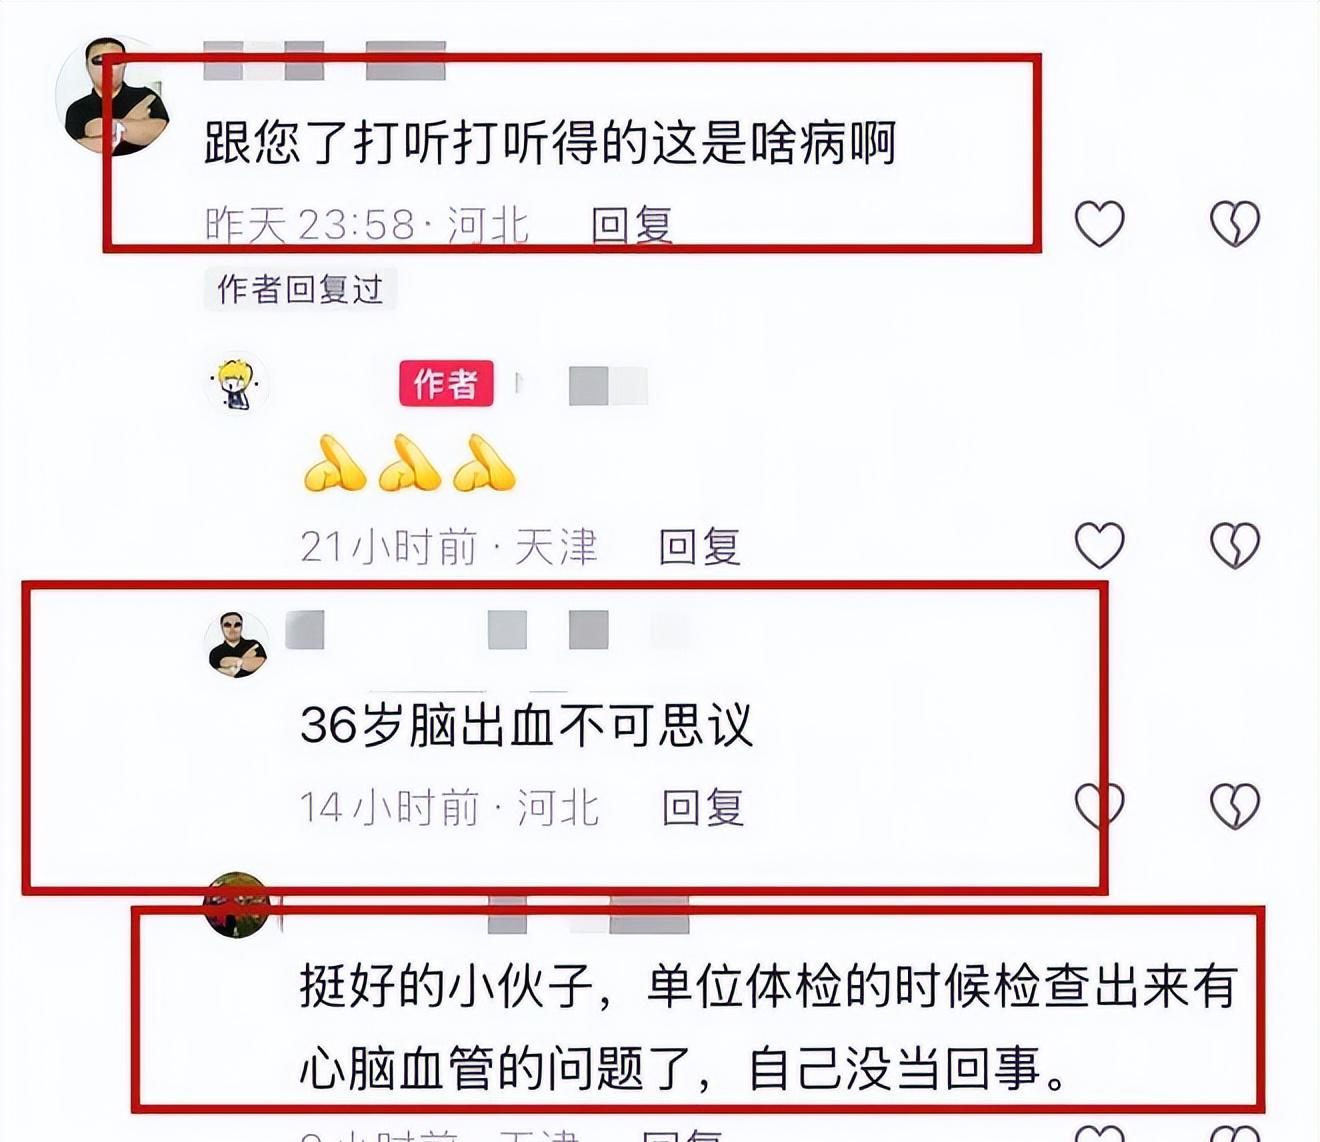Screen dimensions: 1320x1142
Task: Select the text 36岁脑出血不可思议
Action: [x=526, y=725]
